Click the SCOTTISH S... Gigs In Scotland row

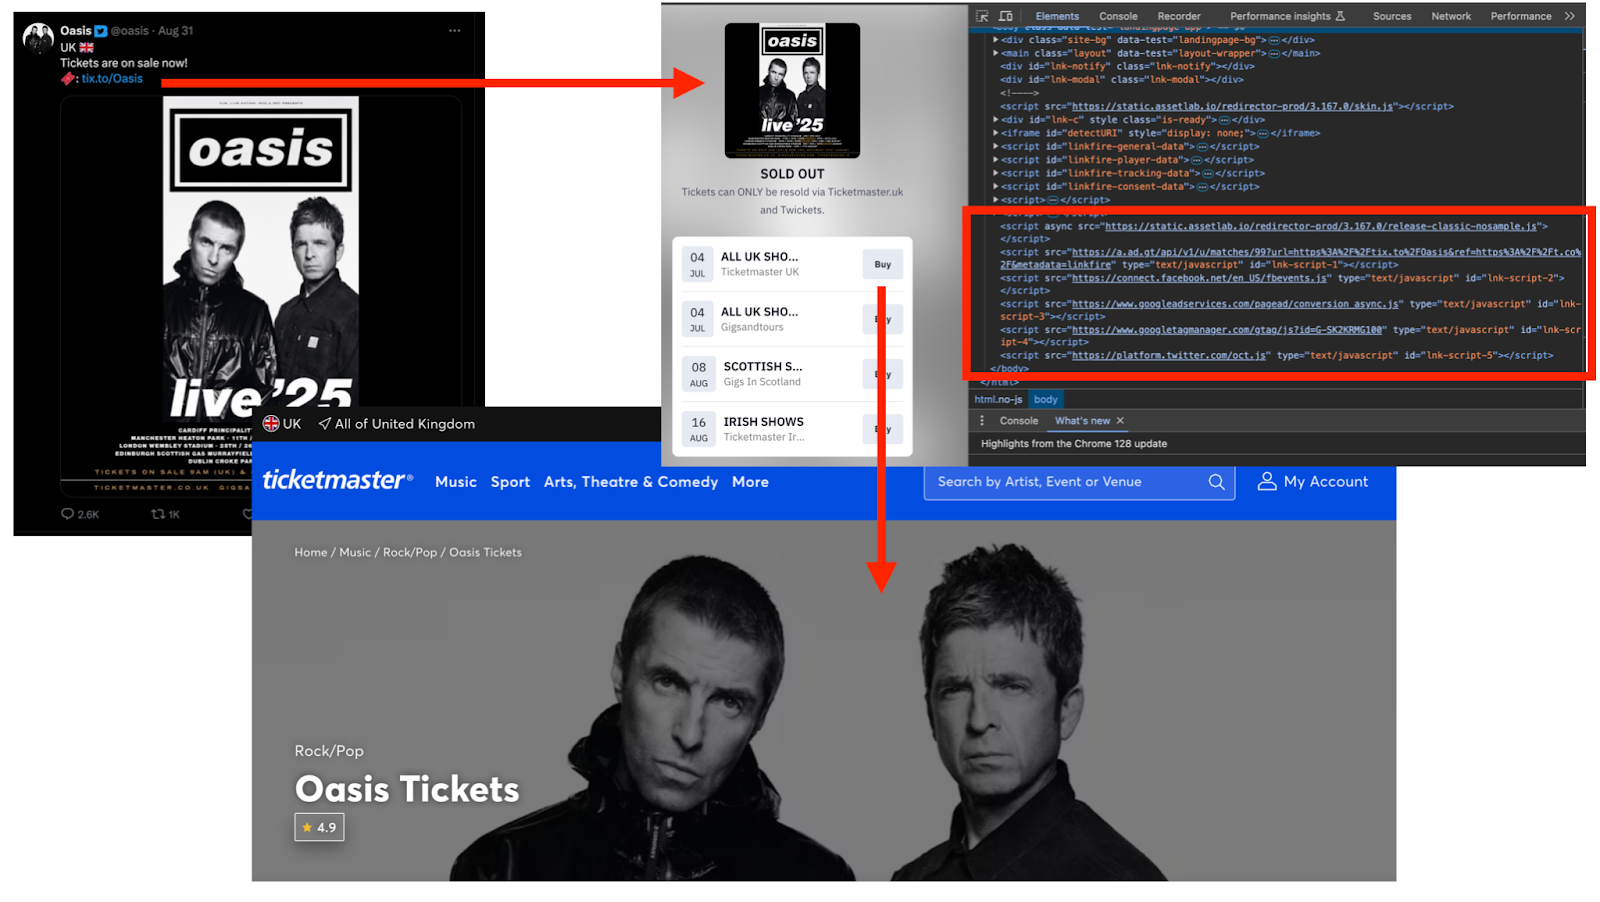point(792,374)
